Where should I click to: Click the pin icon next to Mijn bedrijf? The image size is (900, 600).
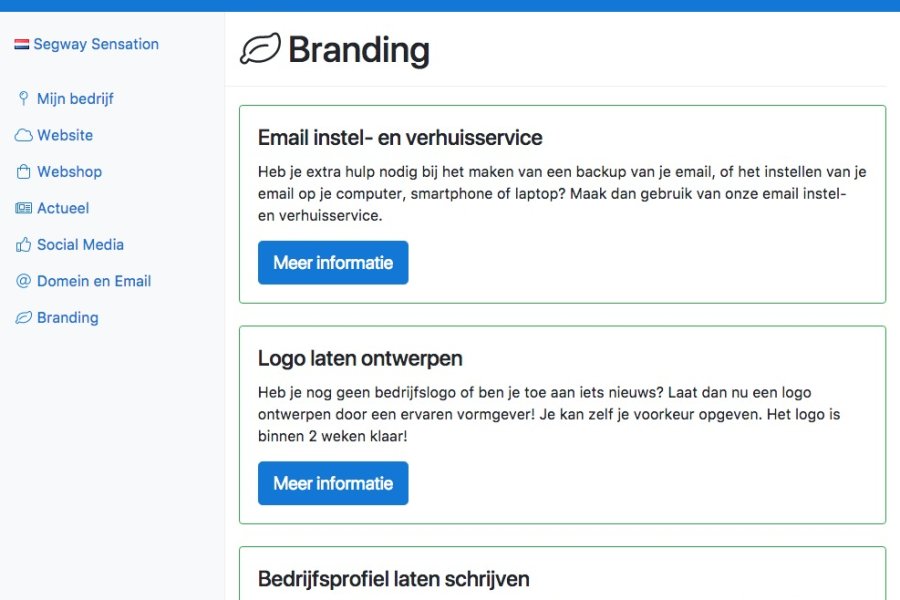[24, 98]
